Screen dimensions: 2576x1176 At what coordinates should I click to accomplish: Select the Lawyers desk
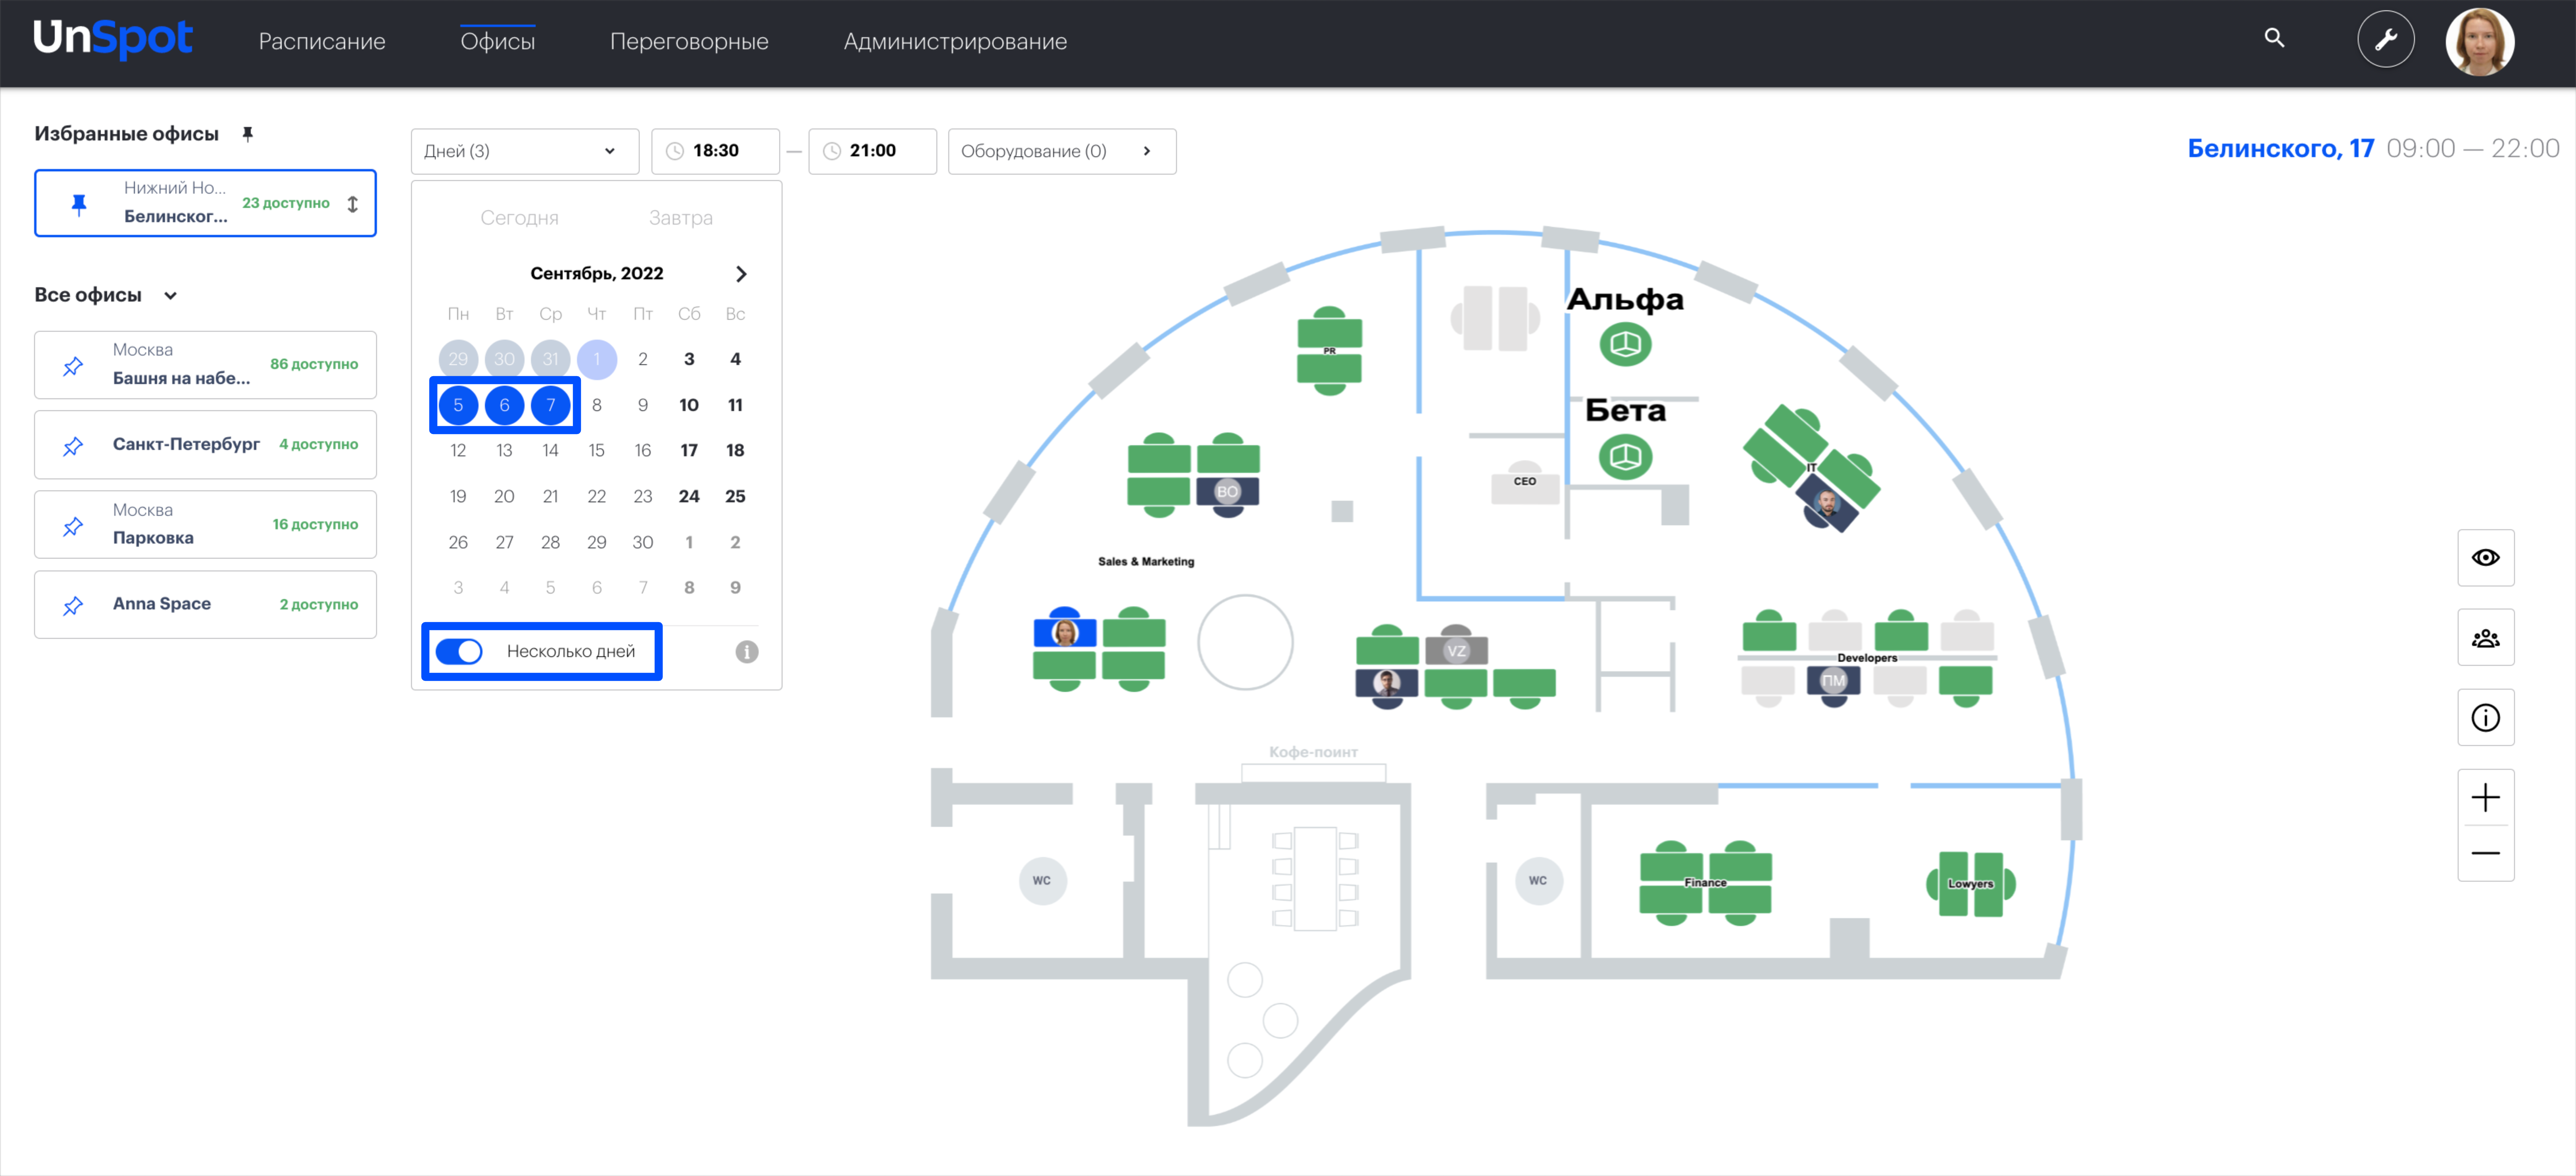[1970, 884]
